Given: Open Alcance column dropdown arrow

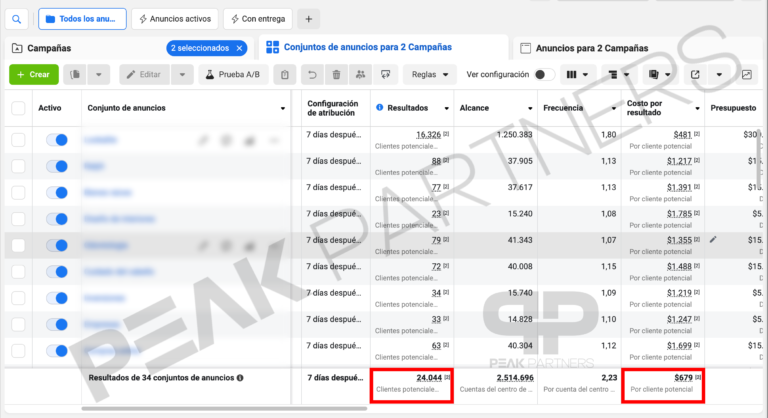Looking at the screenshot, I should [x=530, y=108].
